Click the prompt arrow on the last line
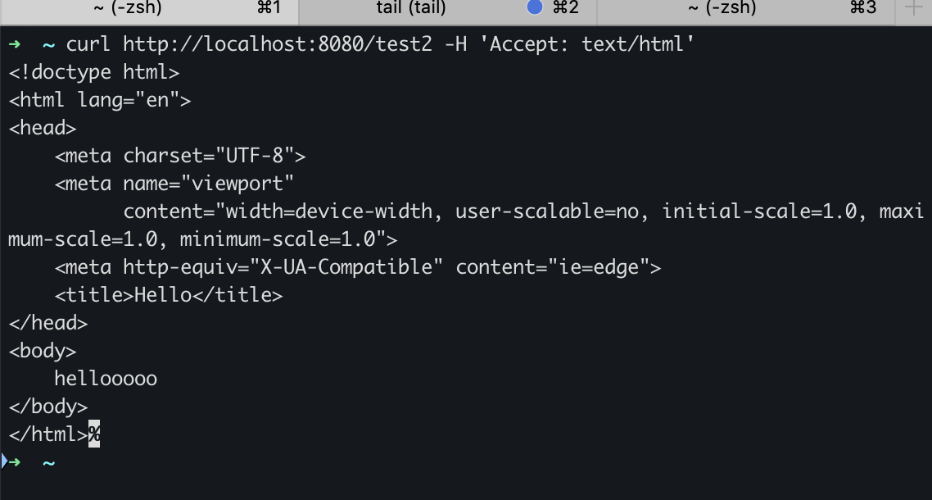This screenshot has width=932, height=500. [x=12, y=462]
